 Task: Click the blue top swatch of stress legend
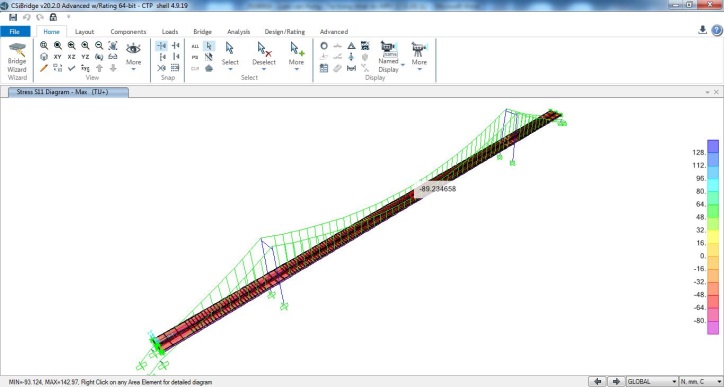[x=713, y=146]
